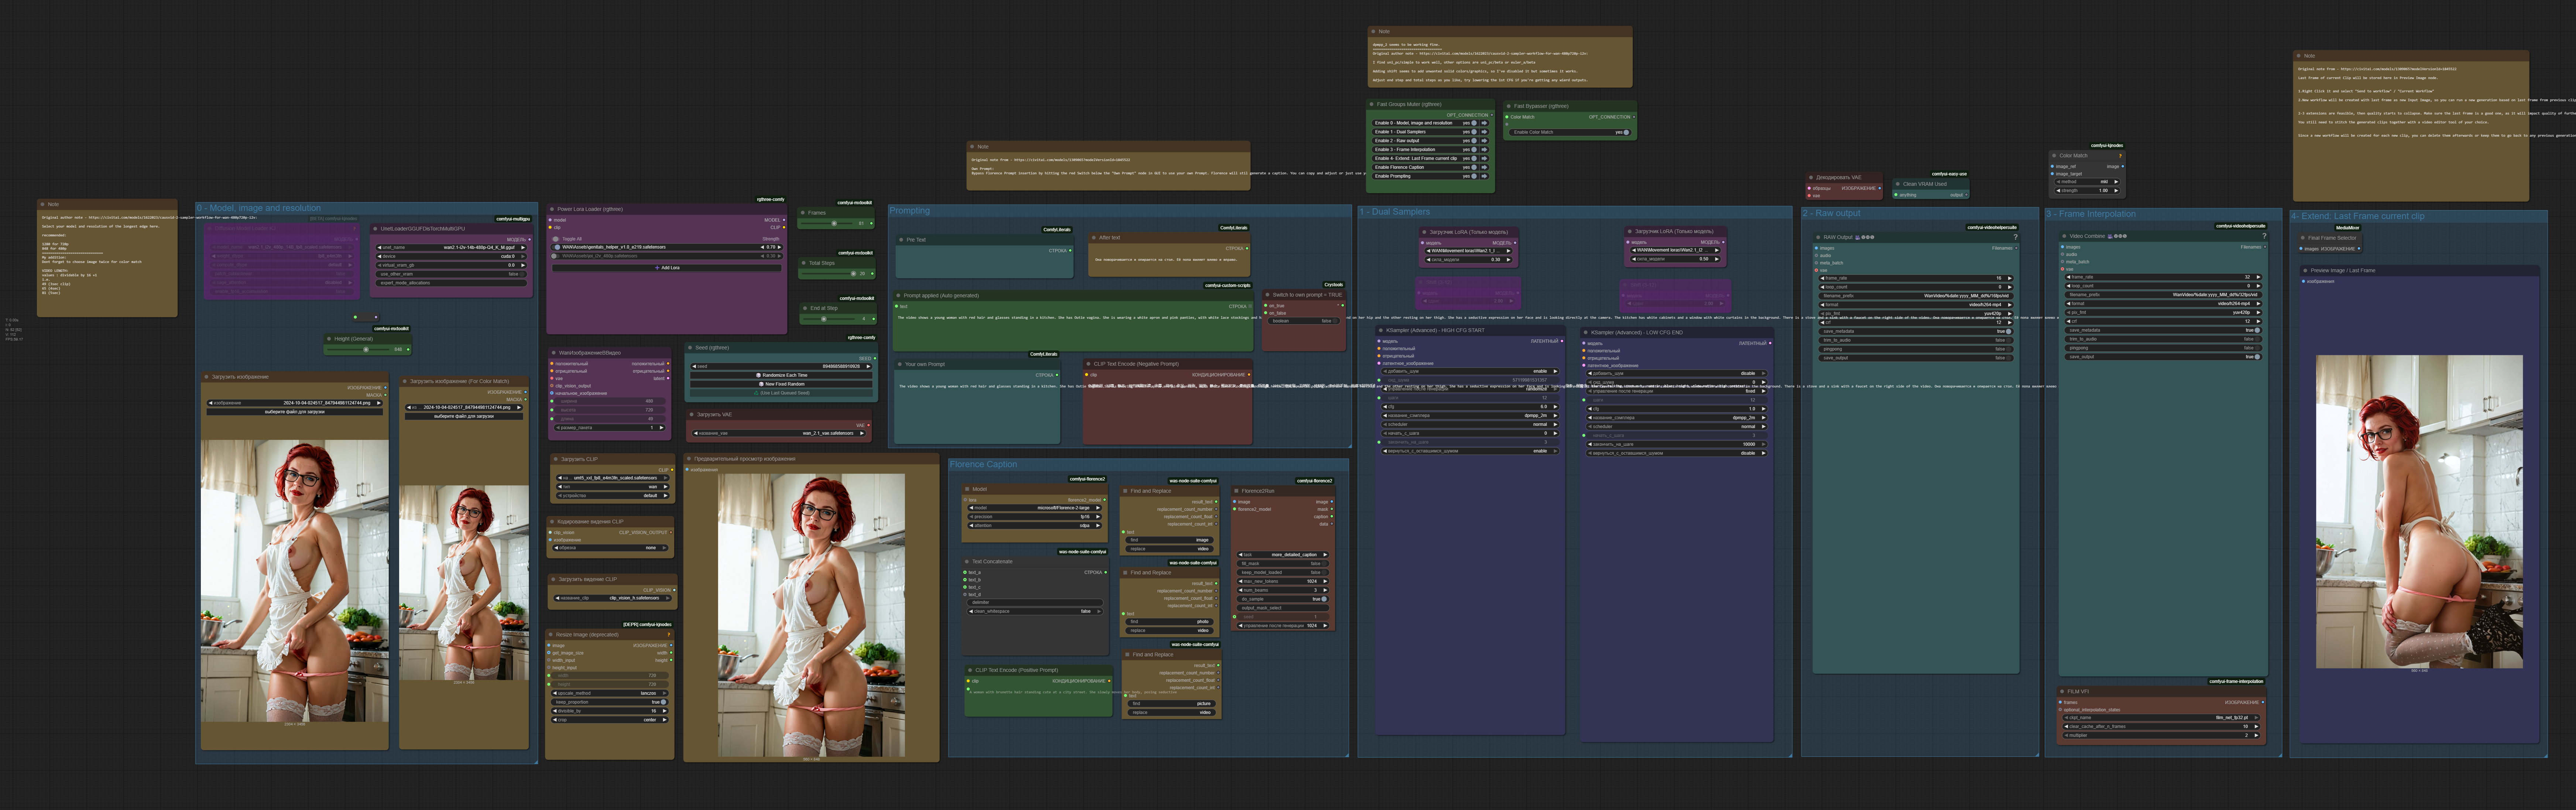Click the collapse dot on Fast Bypasser node

(1509, 106)
